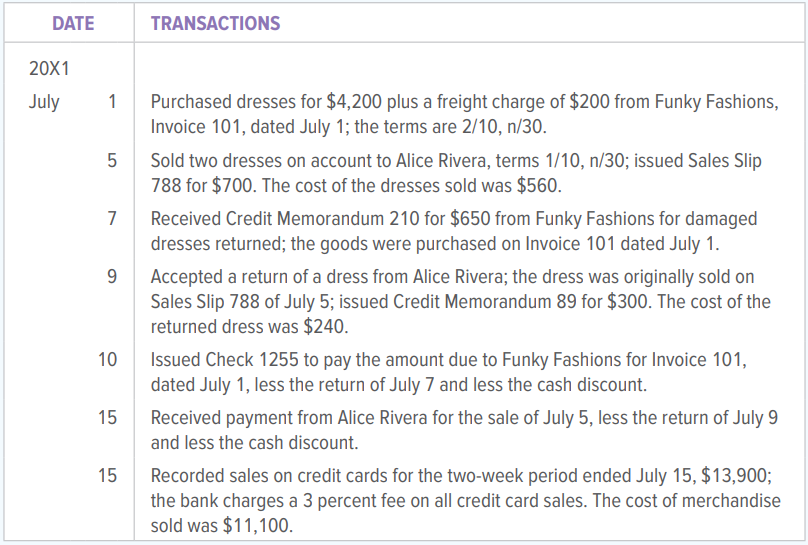This screenshot has width=808, height=545.
Task: Click the TRANSACTIONS column header
Action: [x=215, y=23]
